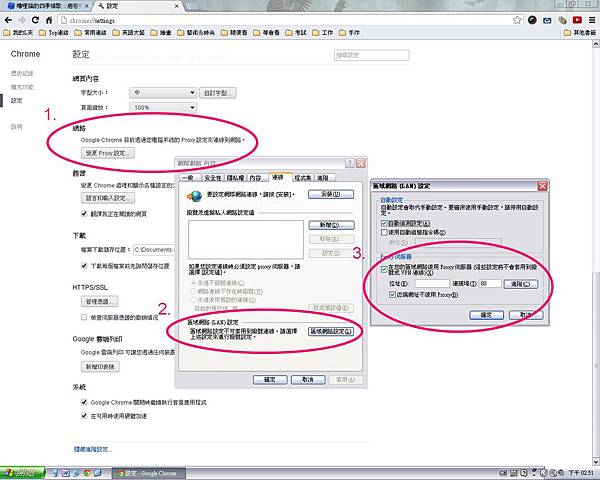Toggle use proxy server for LAN checkbox
600x480 pixels.
click(x=384, y=269)
